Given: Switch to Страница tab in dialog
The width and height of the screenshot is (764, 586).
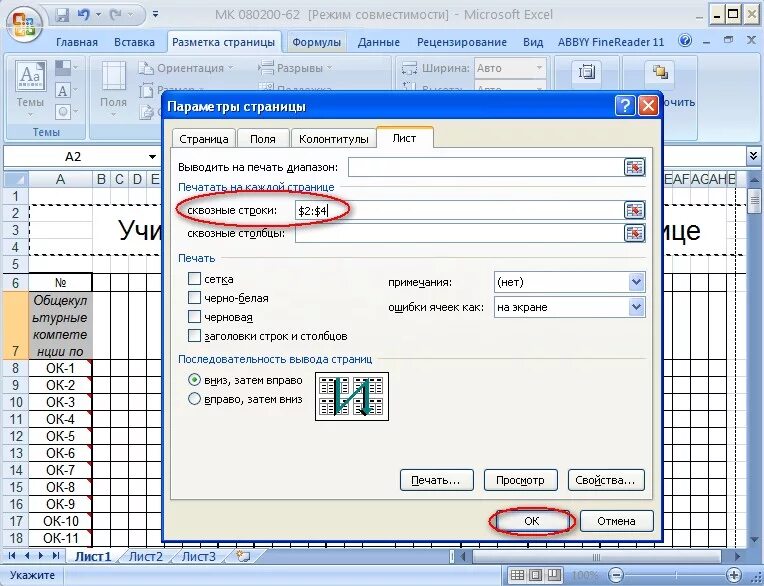Looking at the screenshot, I should pyautogui.click(x=204, y=139).
